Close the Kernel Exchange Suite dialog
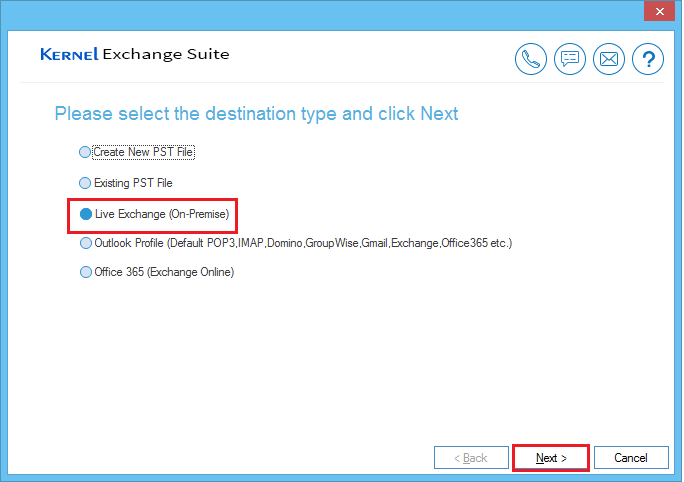This screenshot has width=684, height=482. click(659, 11)
